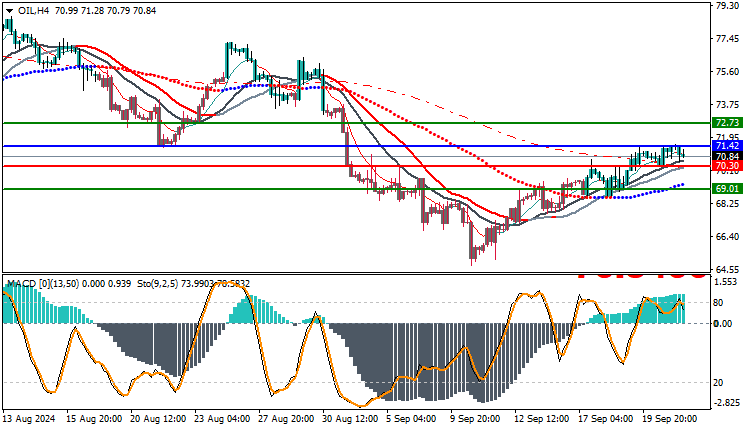Click the -2.825 MACD scale value
750x430 pixels.
coord(727,403)
